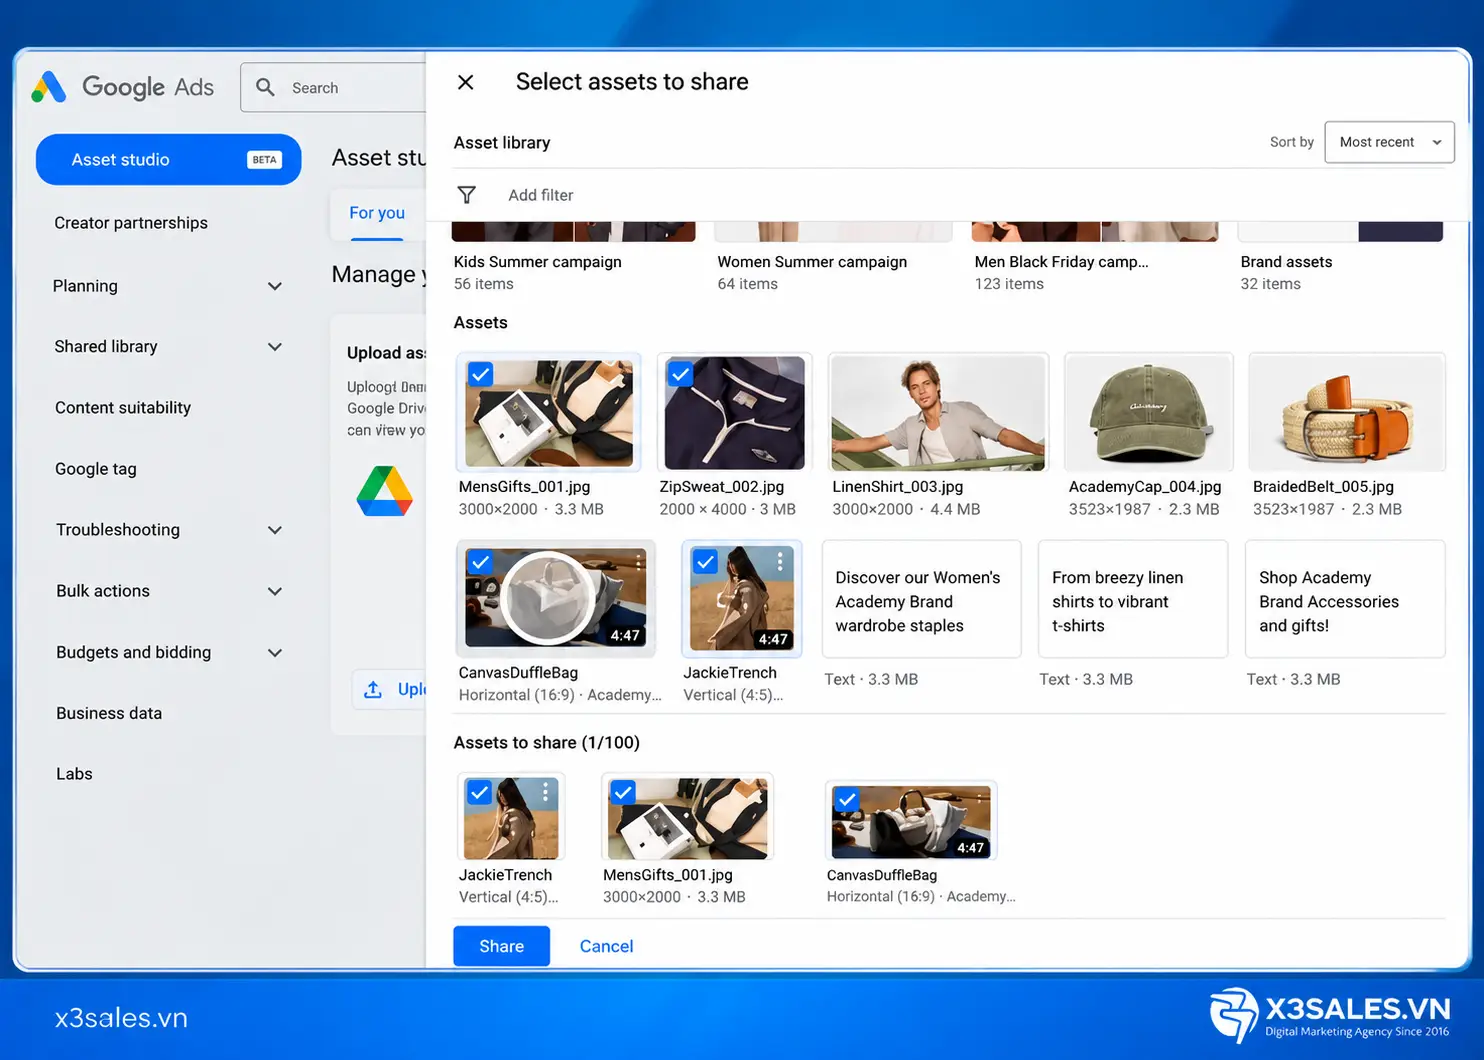Open Google tag settings
1484x1060 pixels.
96,469
